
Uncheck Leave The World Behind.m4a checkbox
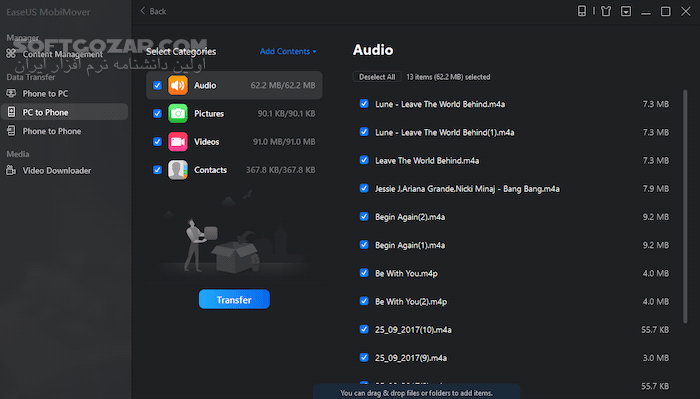364,160
